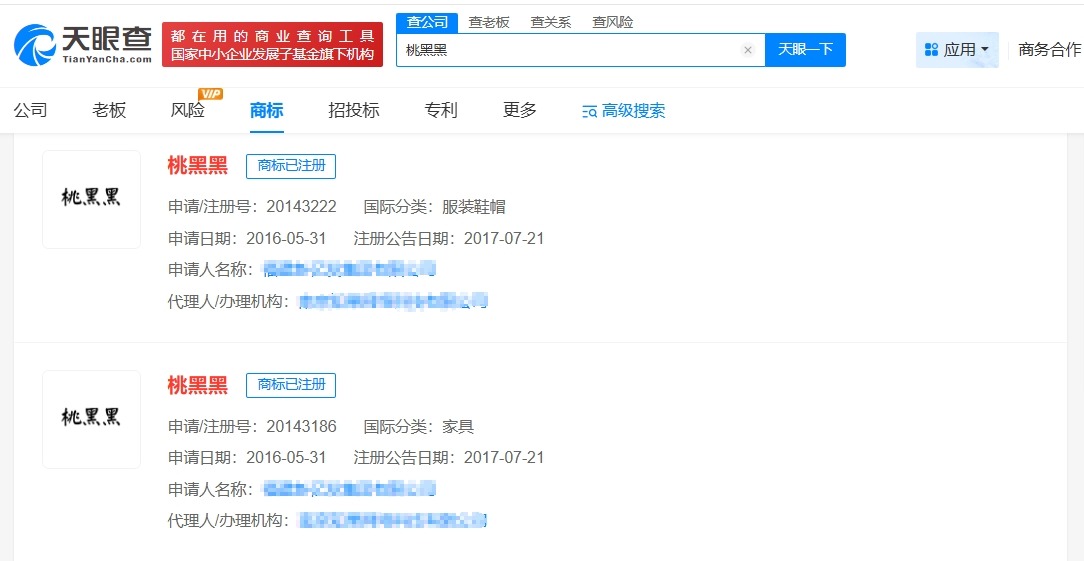
Task: Click the apps grid icon
Action: point(931,50)
